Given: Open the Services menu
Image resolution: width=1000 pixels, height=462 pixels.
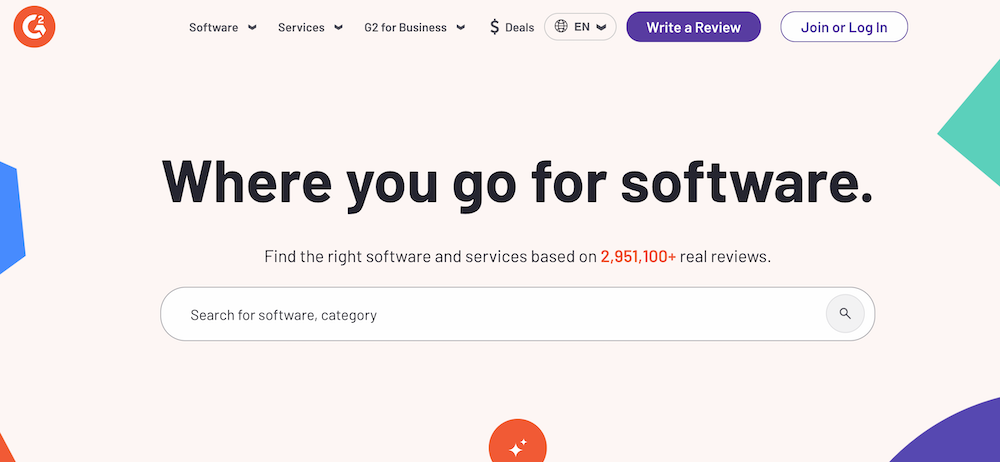Looking at the screenshot, I should (x=301, y=28).
